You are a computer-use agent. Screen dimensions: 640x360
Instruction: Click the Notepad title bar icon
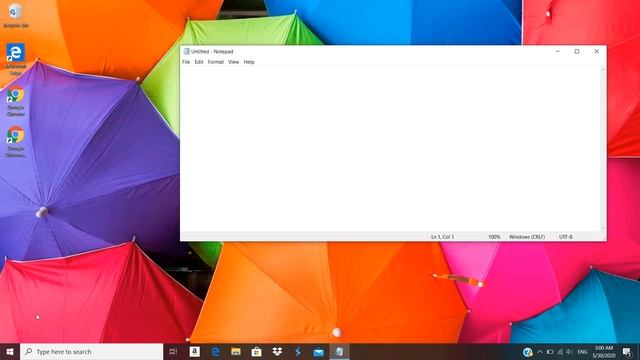(187, 51)
